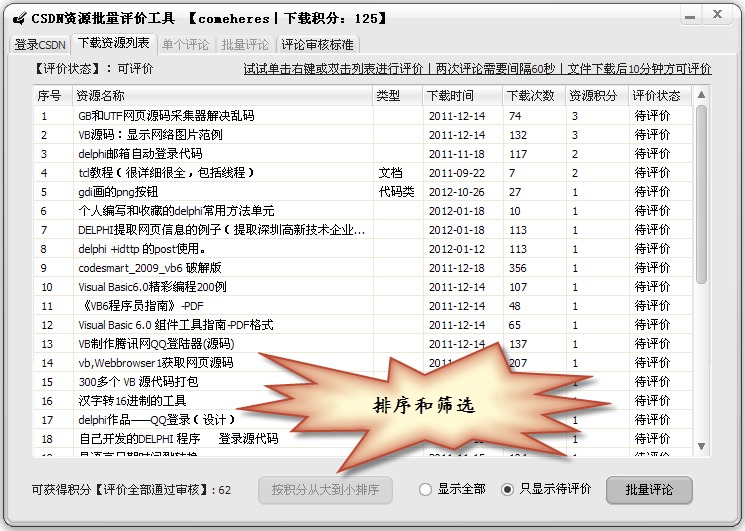Click the 评价状态 column header

pyautogui.click(x=660, y=95)
